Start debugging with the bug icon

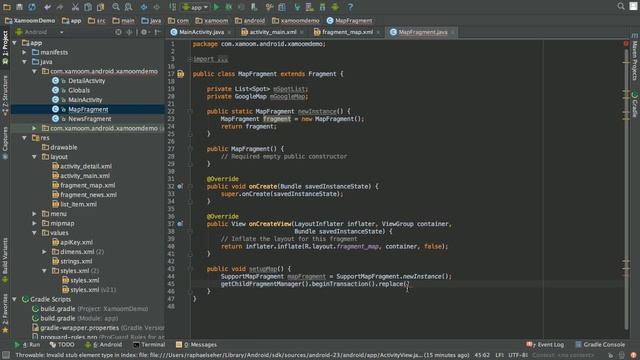(x=229, y=7)
